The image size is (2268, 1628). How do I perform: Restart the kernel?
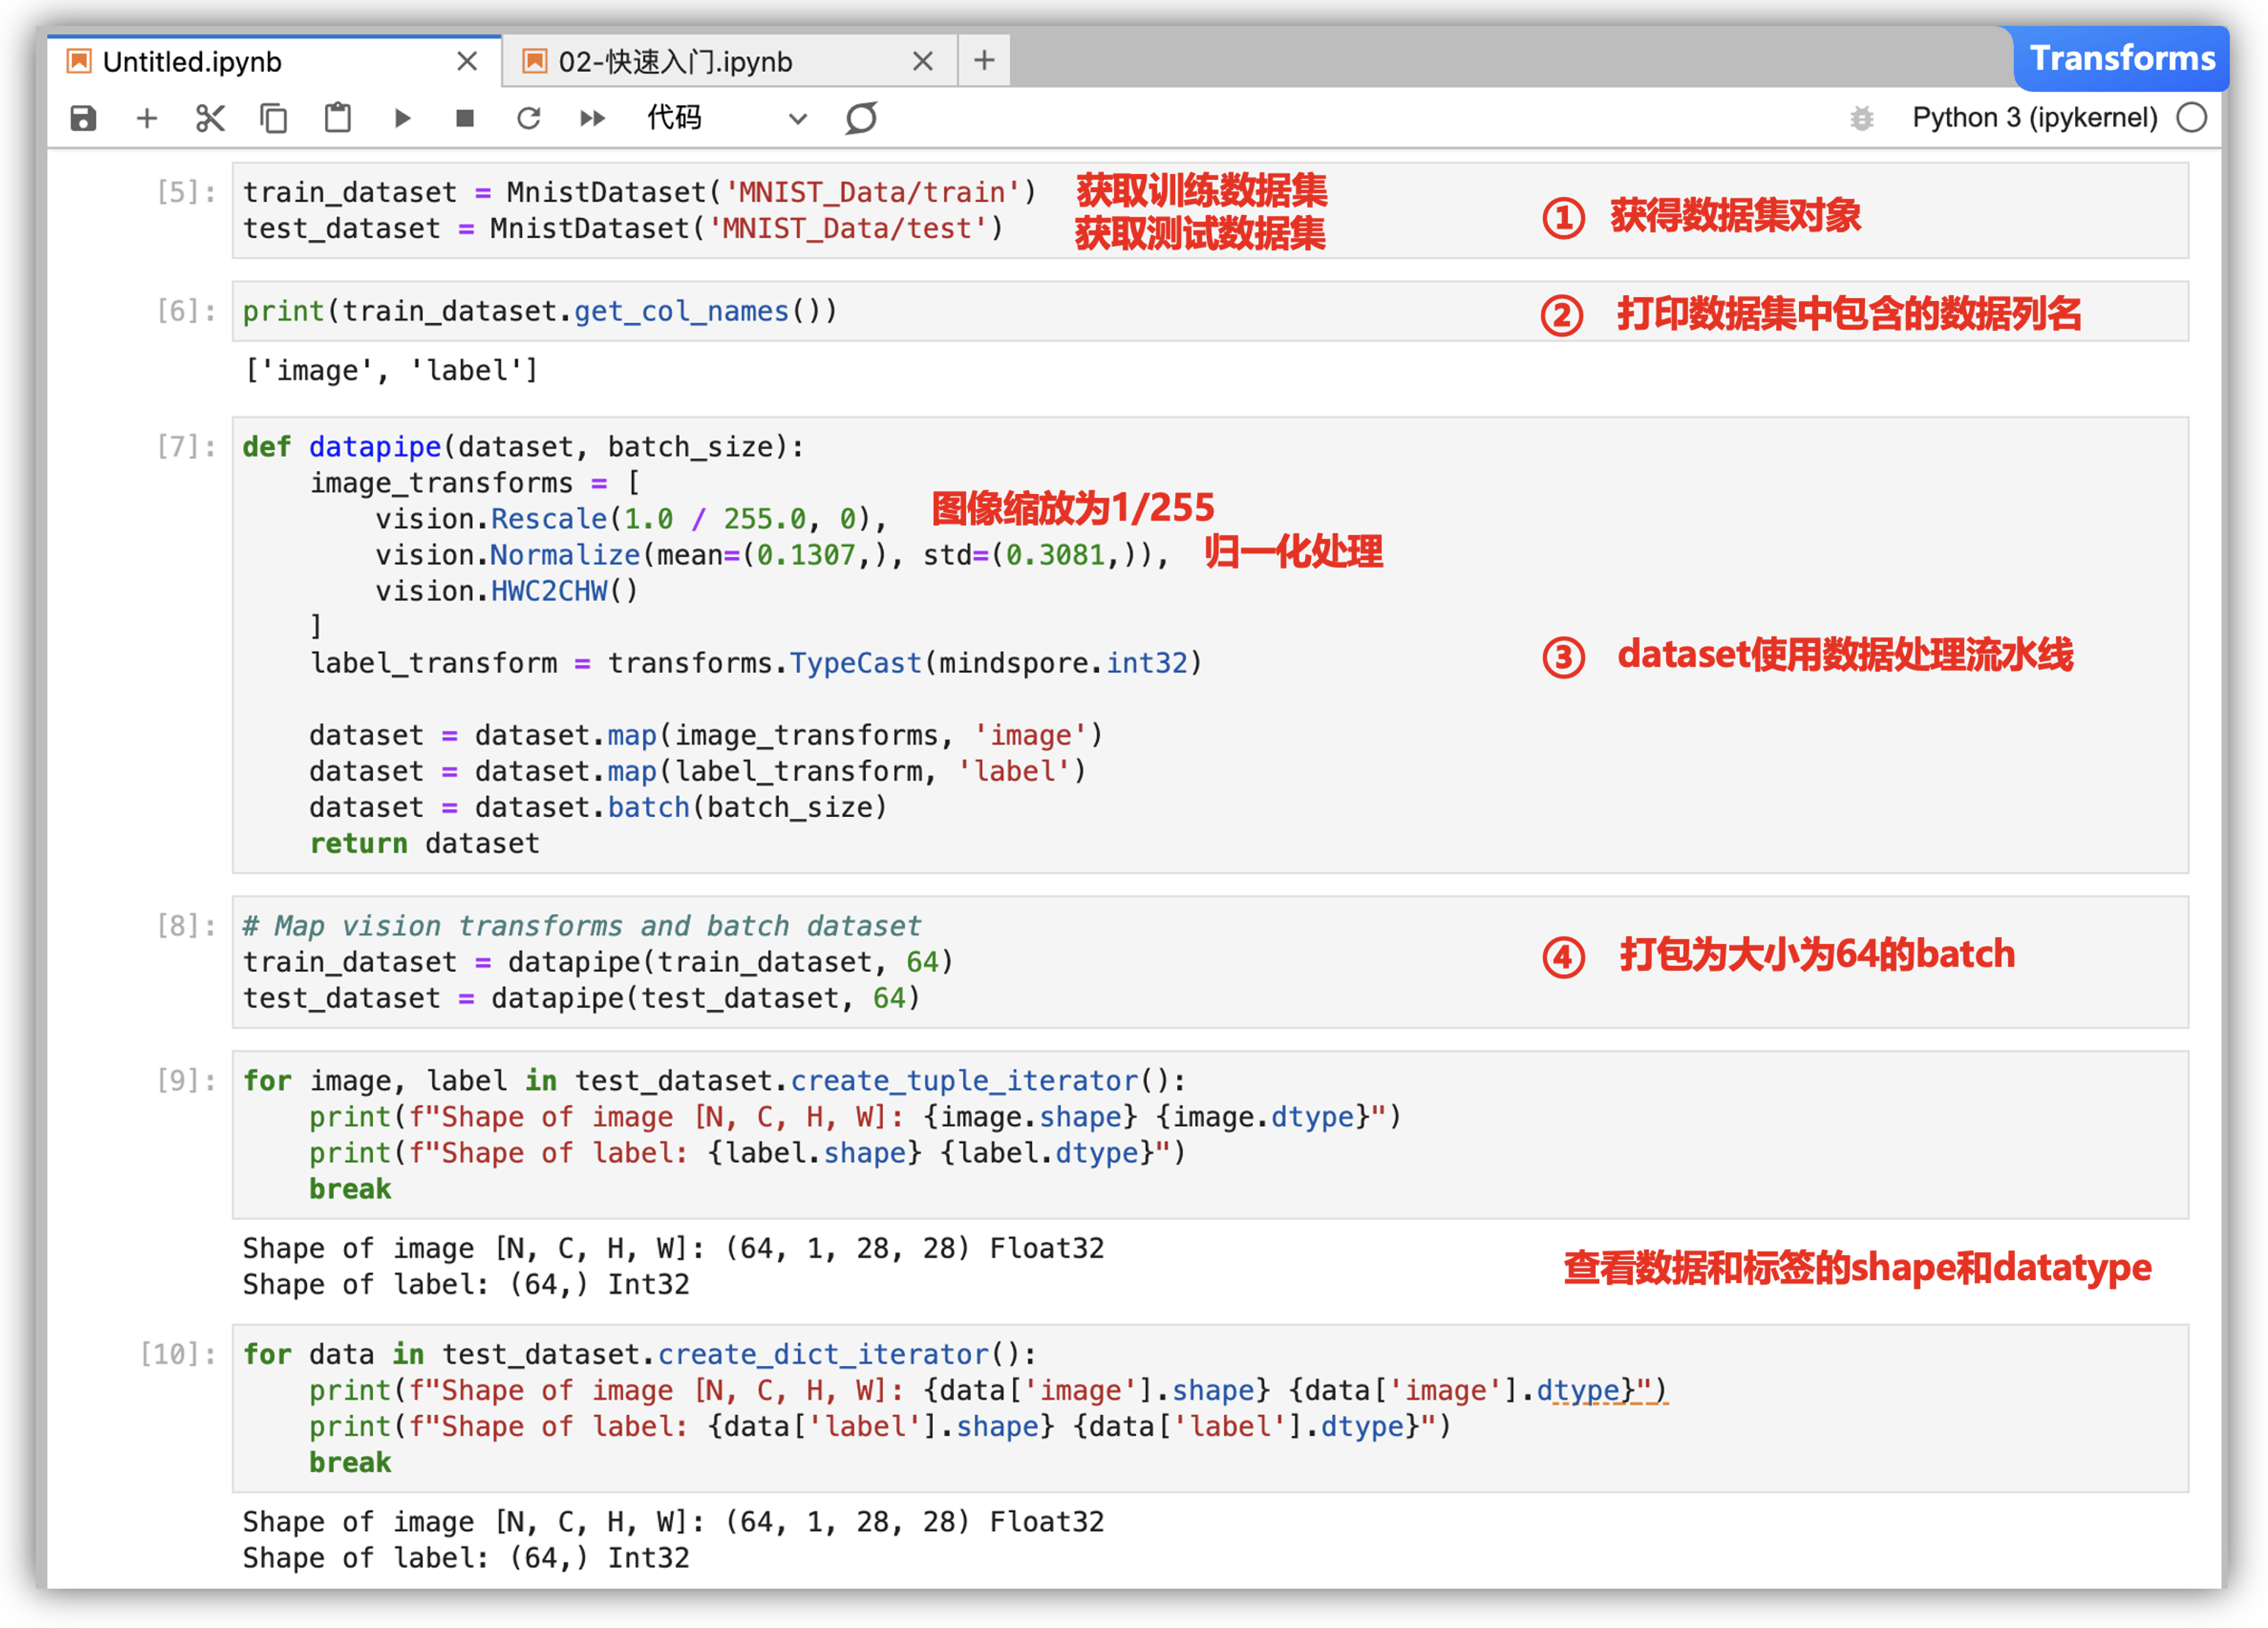[x=528, y=118]
